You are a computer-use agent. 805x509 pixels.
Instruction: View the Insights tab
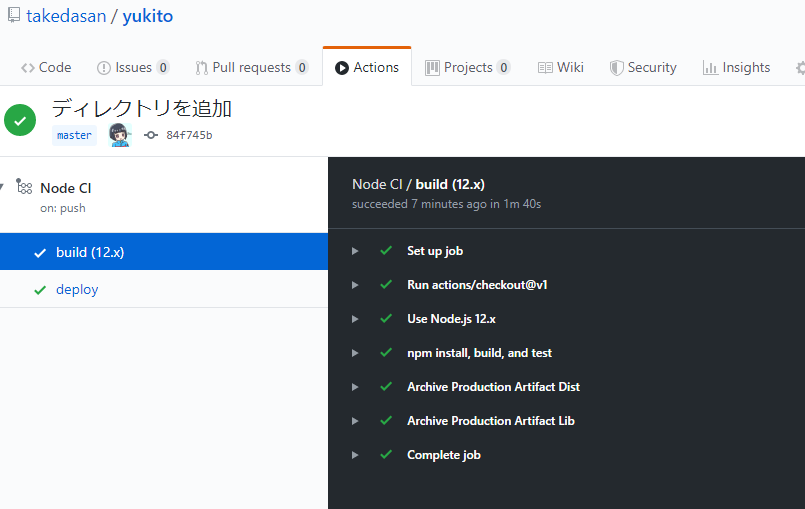coord(736,67)
